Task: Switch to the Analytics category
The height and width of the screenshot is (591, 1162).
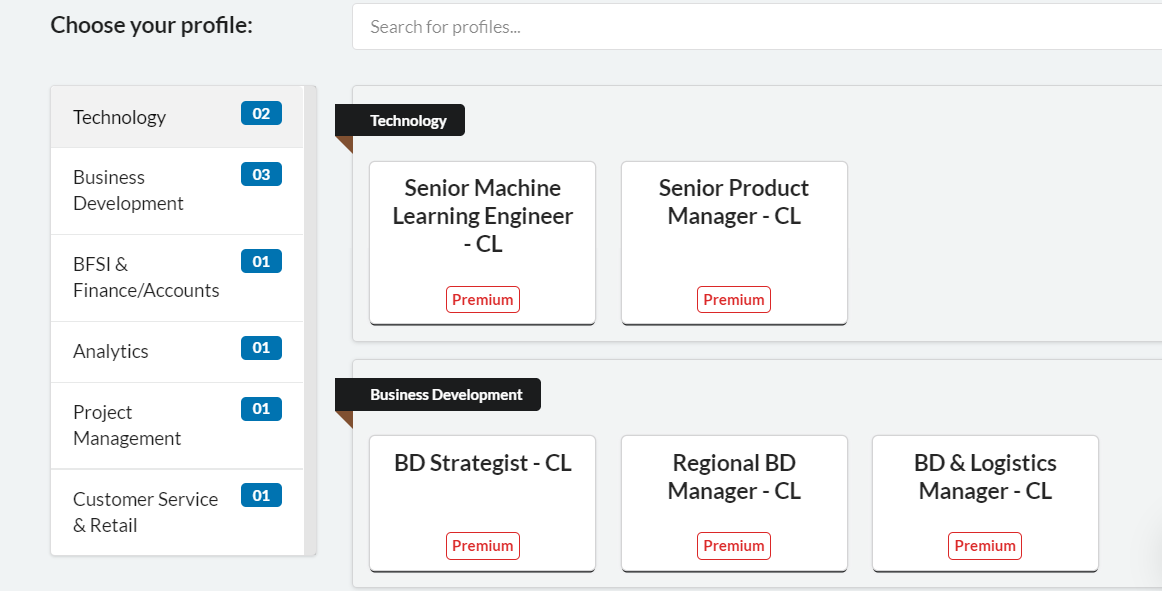Action: (x=111, y=351)
